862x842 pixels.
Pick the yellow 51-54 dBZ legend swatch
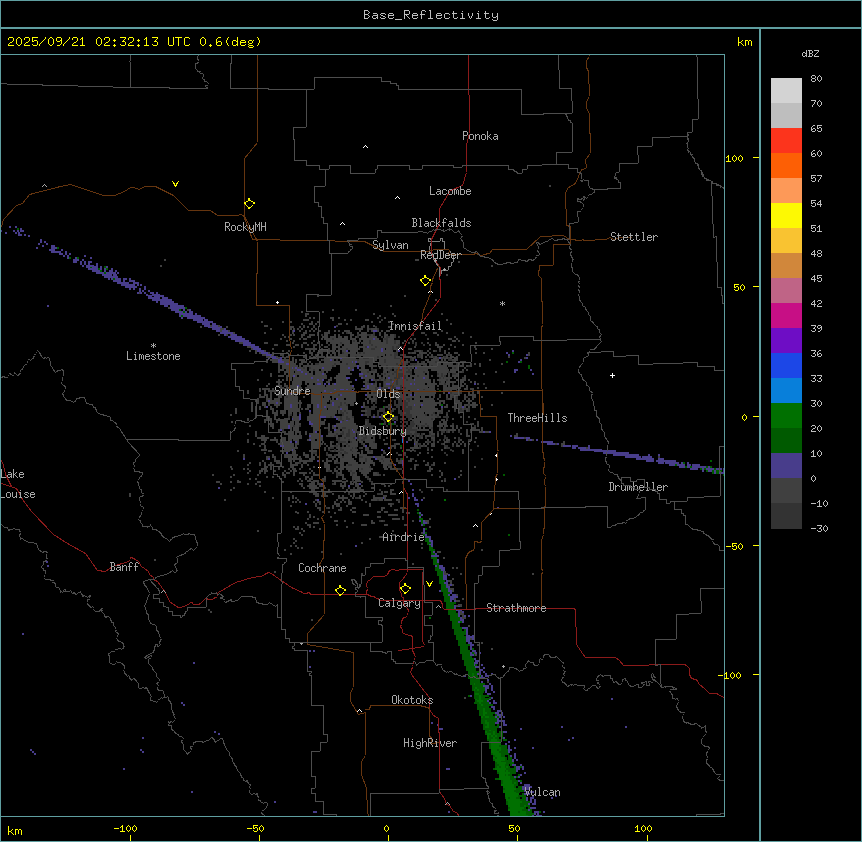786,215
